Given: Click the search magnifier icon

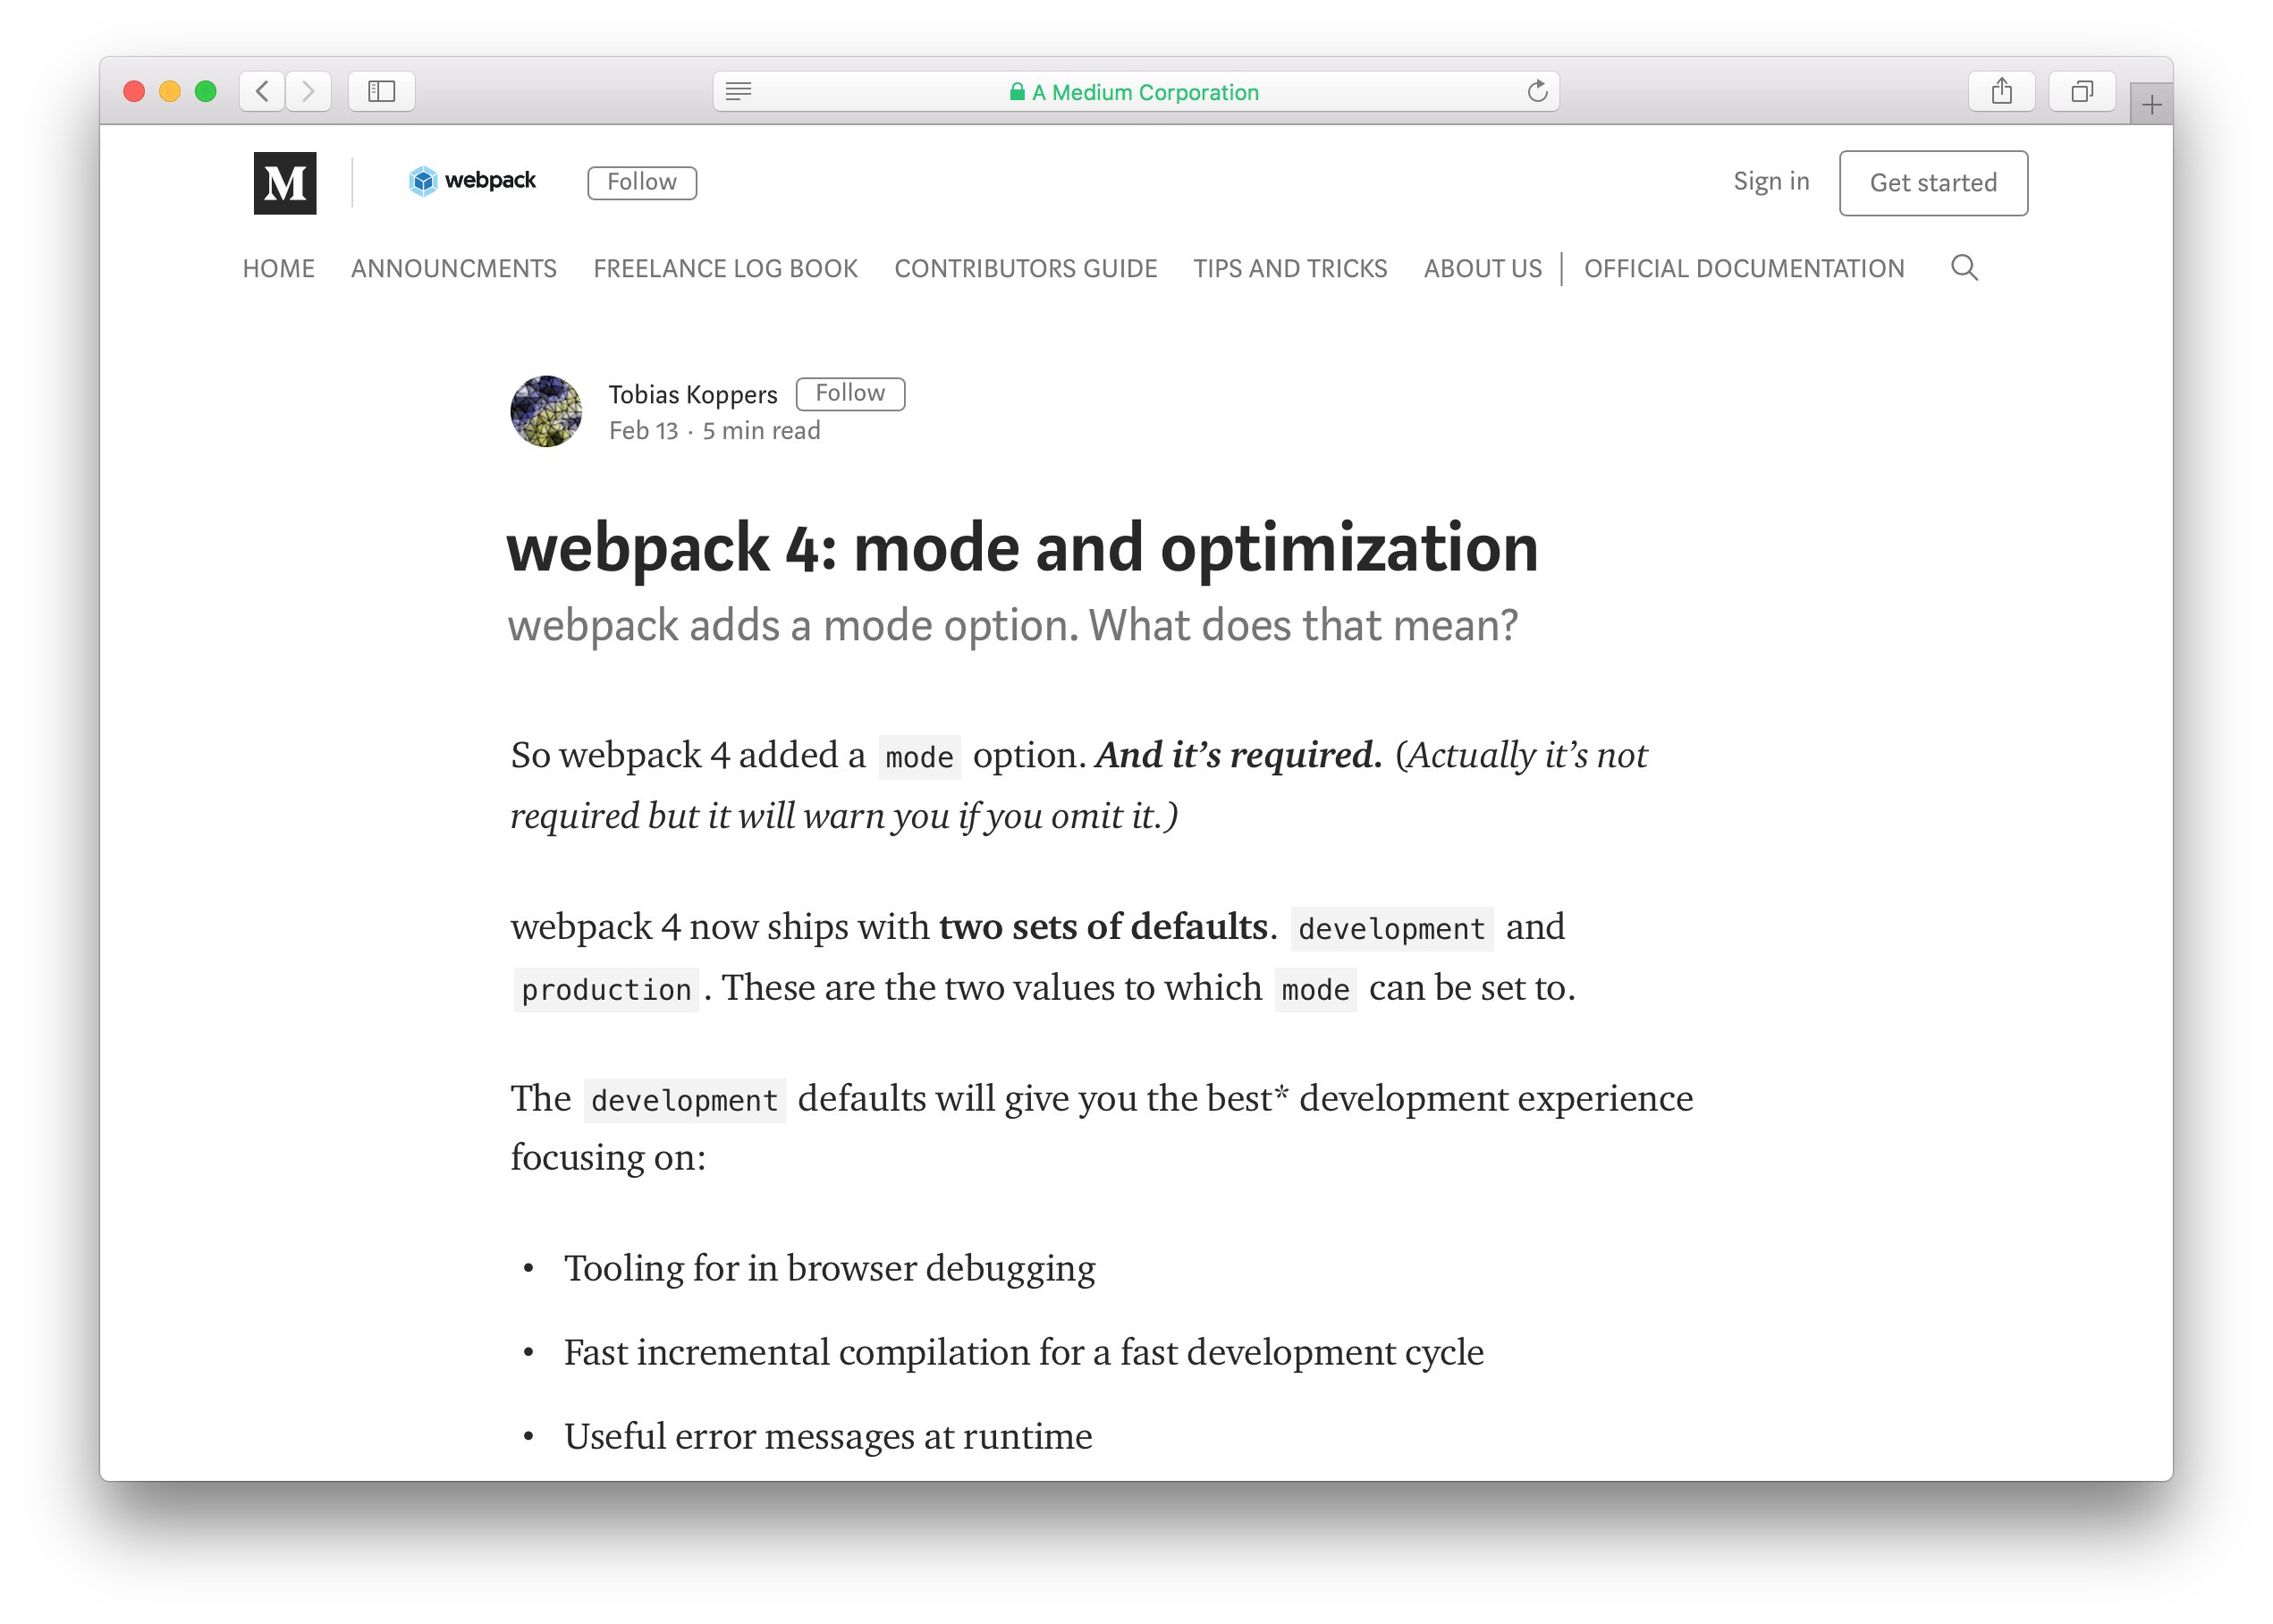Looking at the screenshot, I should point(1963,268).
